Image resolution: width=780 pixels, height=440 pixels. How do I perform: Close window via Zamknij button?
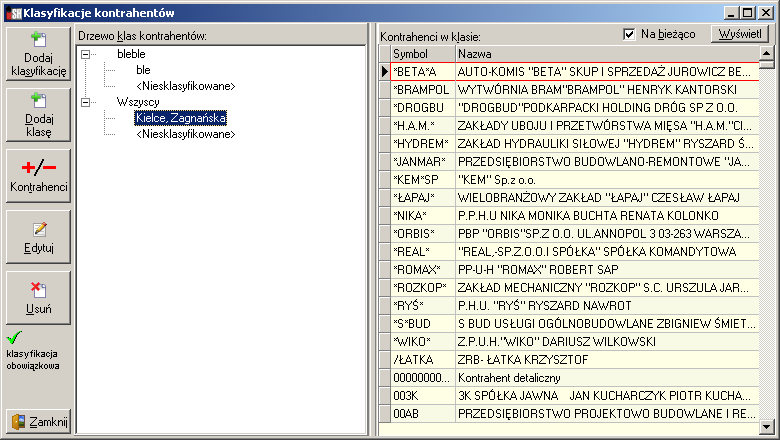38,422
